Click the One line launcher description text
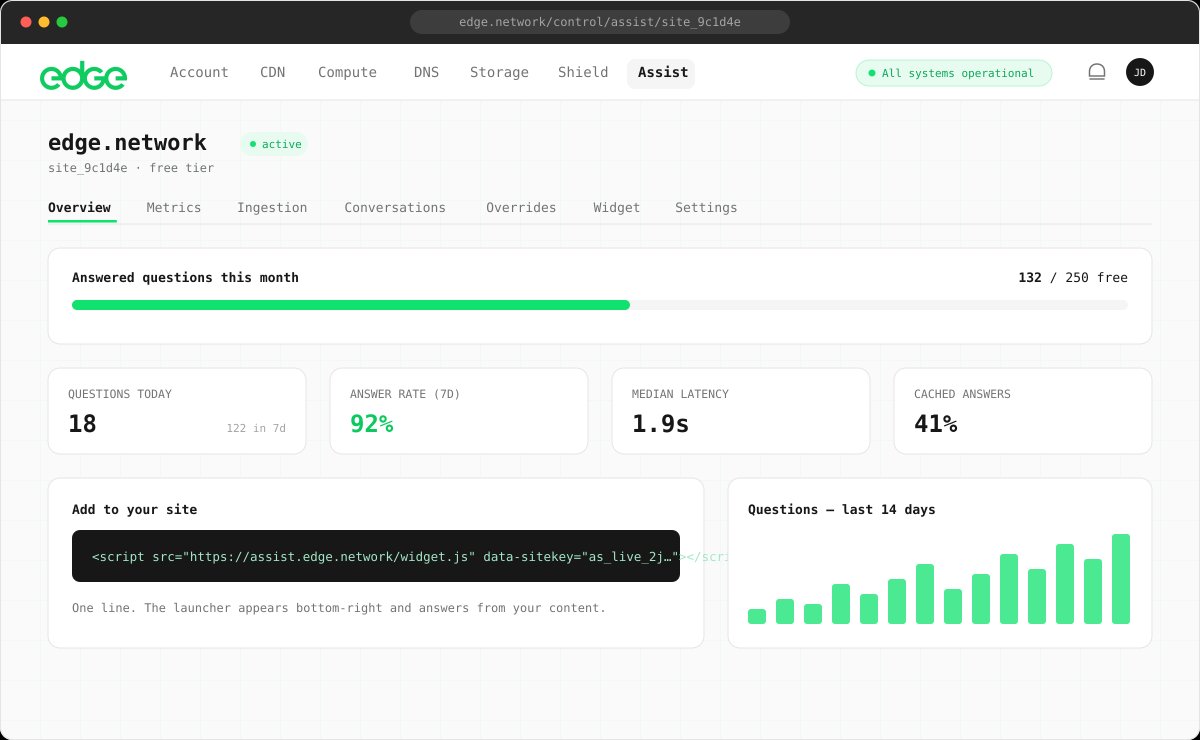This screenshot has width=1200, height=740. tap(339, 608)
